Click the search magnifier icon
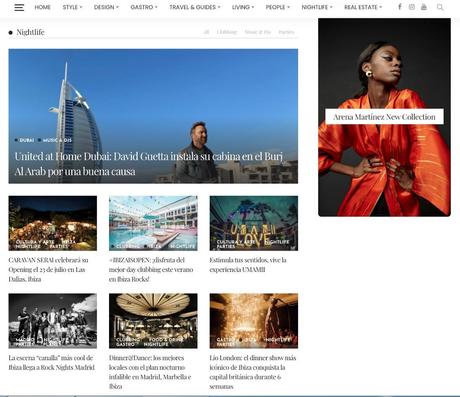The image size is (460, 397). [440, 7]
